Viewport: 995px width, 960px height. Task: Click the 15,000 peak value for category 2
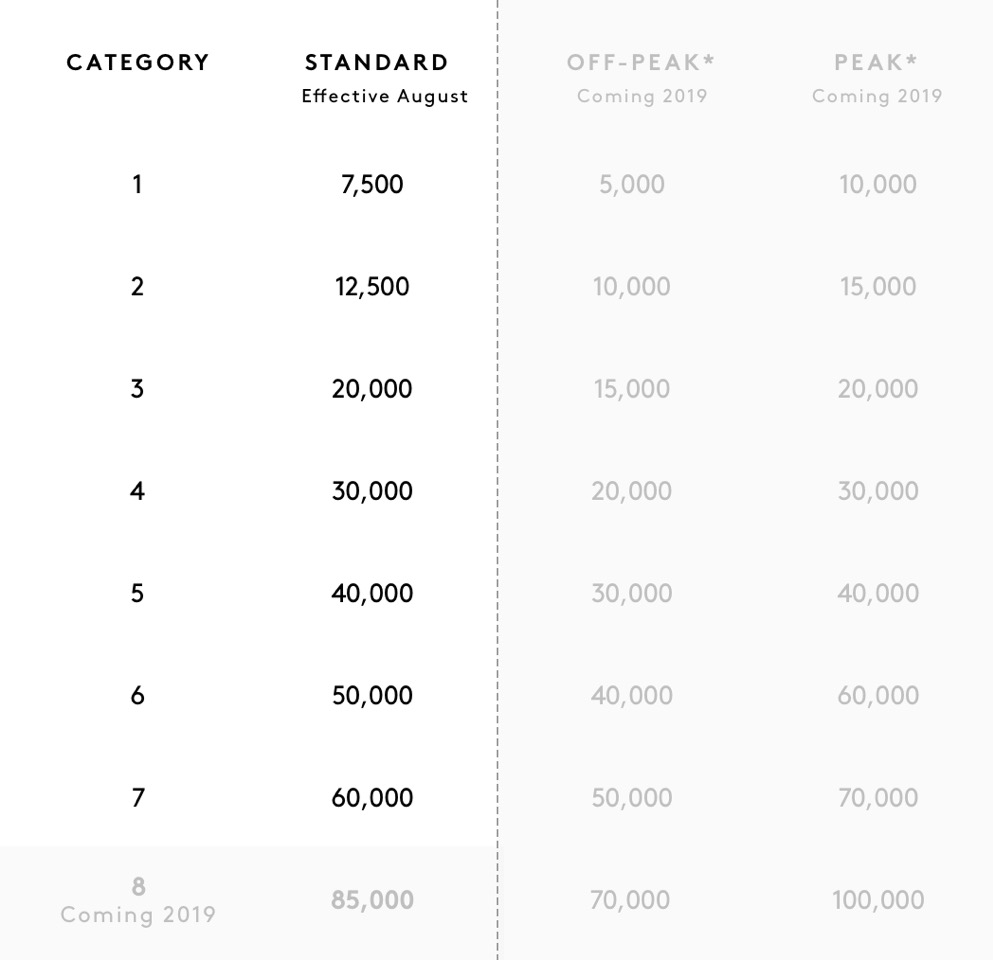pos(878,287)
